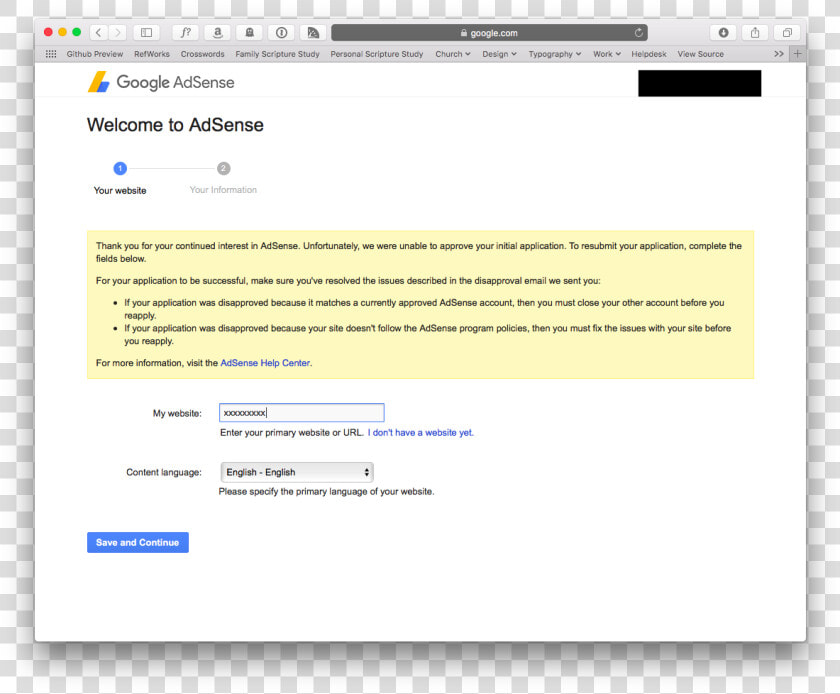Viewport: 840px width, 694px height.
Task: Open the Github Preview bookmark
Action: coord(95,54)
